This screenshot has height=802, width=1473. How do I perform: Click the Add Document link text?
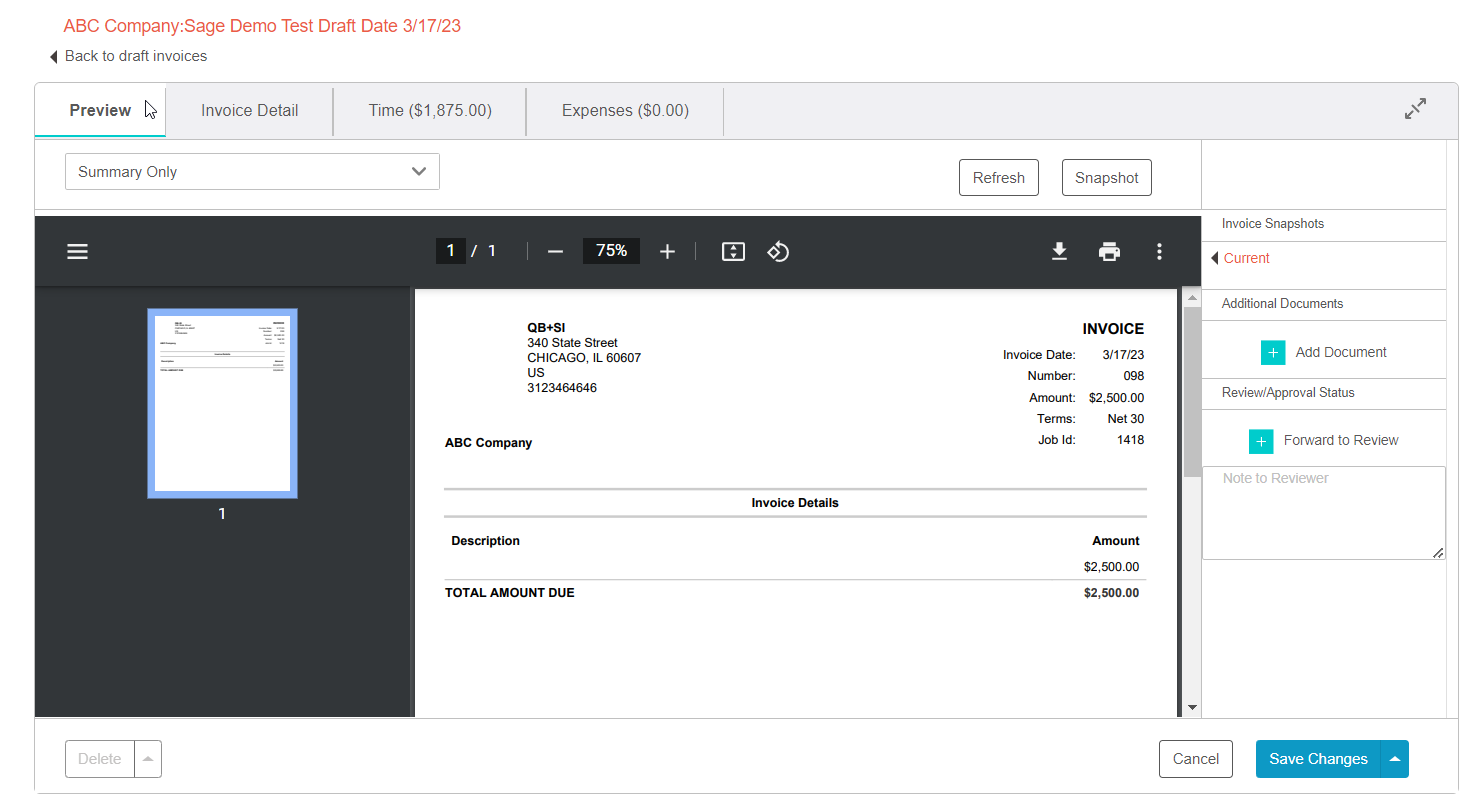(x=1341, y=352)
